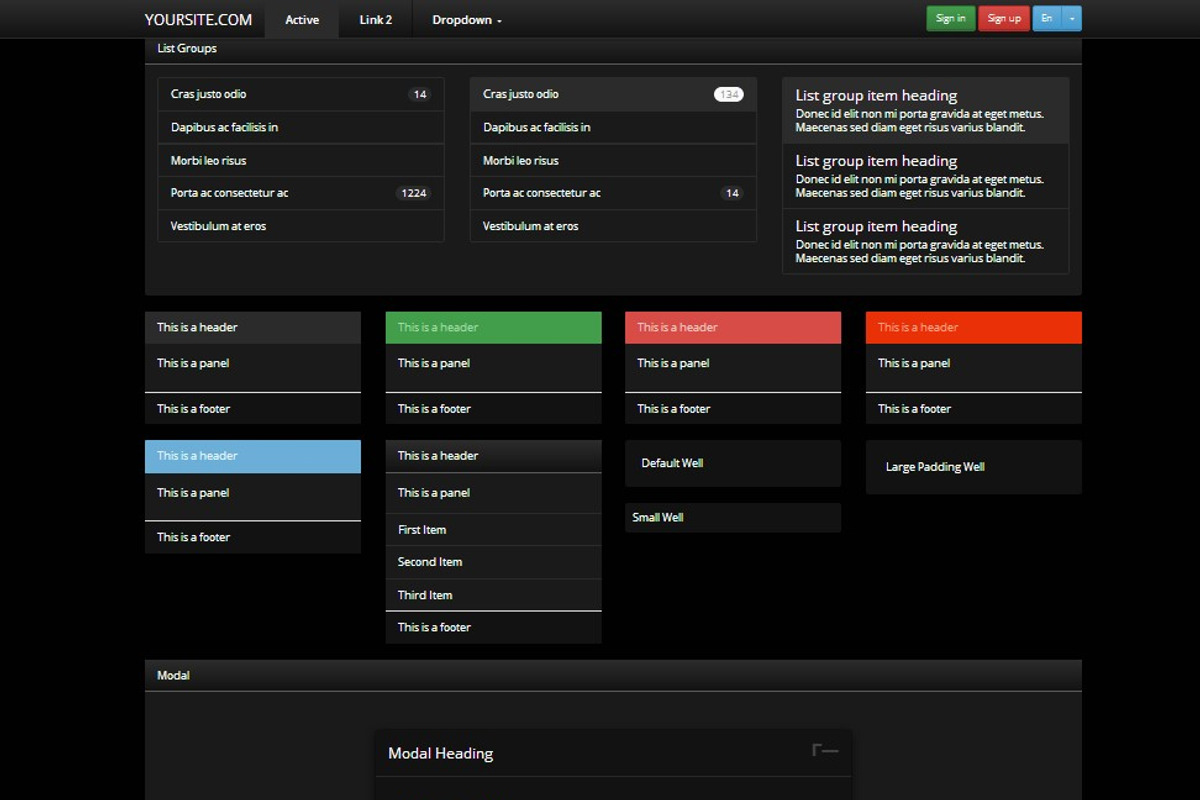Switch to the Active navbar tab

[x=301, y=18]
